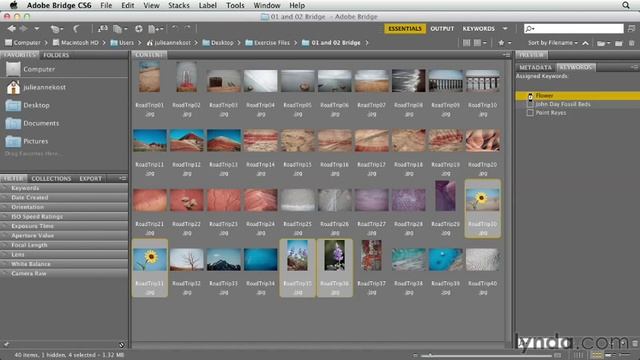Image resolution: width=640 pixels, height=360 pixels.
Task: Click the keep filter pin icon at bottom left
Action: point(6,344)
